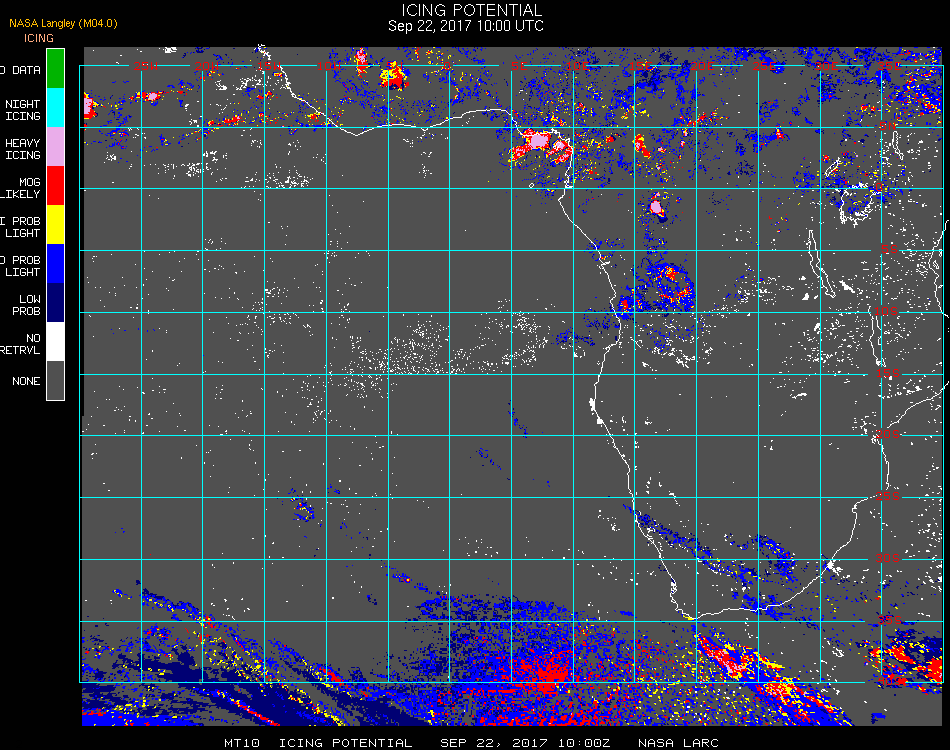The height and width of the screenshot is (750, 950).
Task: Click the 5E longitude label
Action: coord(518,65)
